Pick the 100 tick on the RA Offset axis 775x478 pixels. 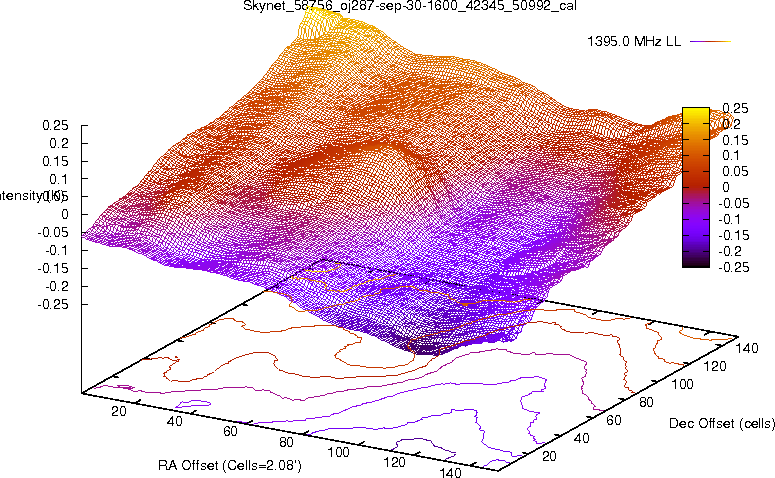click(339, 452)
